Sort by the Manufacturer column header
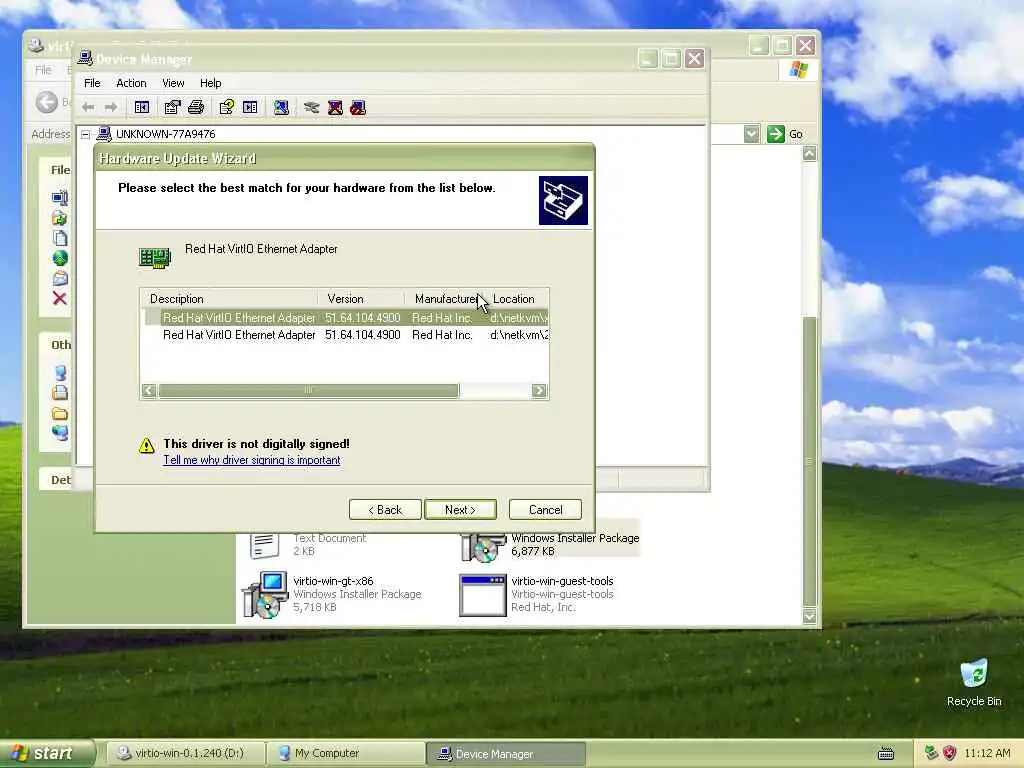Image resolution: width=1024 pixels, height=768 pixels. [444, 298]
